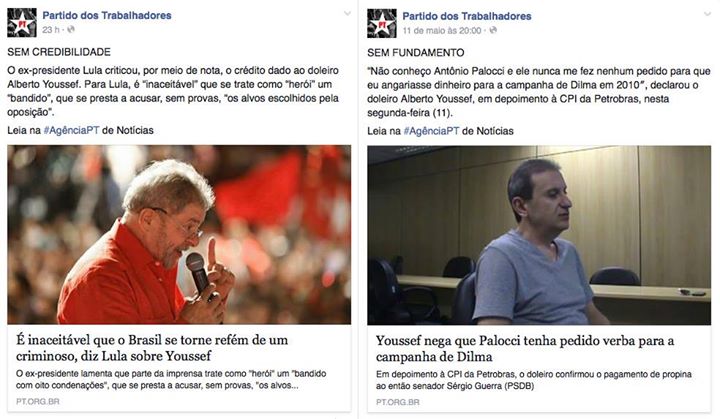
Task: Open right post options chevron
Action: click(x=708, y=15)
